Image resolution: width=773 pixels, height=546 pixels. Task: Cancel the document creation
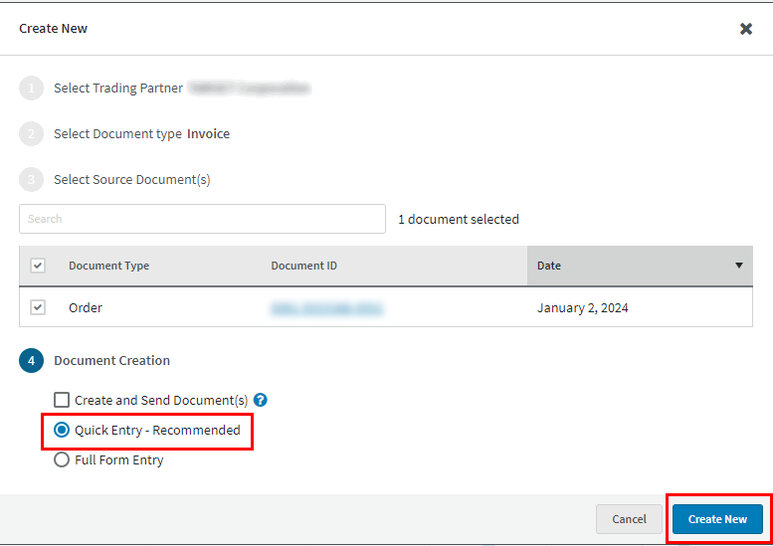[x=629, y=519]
